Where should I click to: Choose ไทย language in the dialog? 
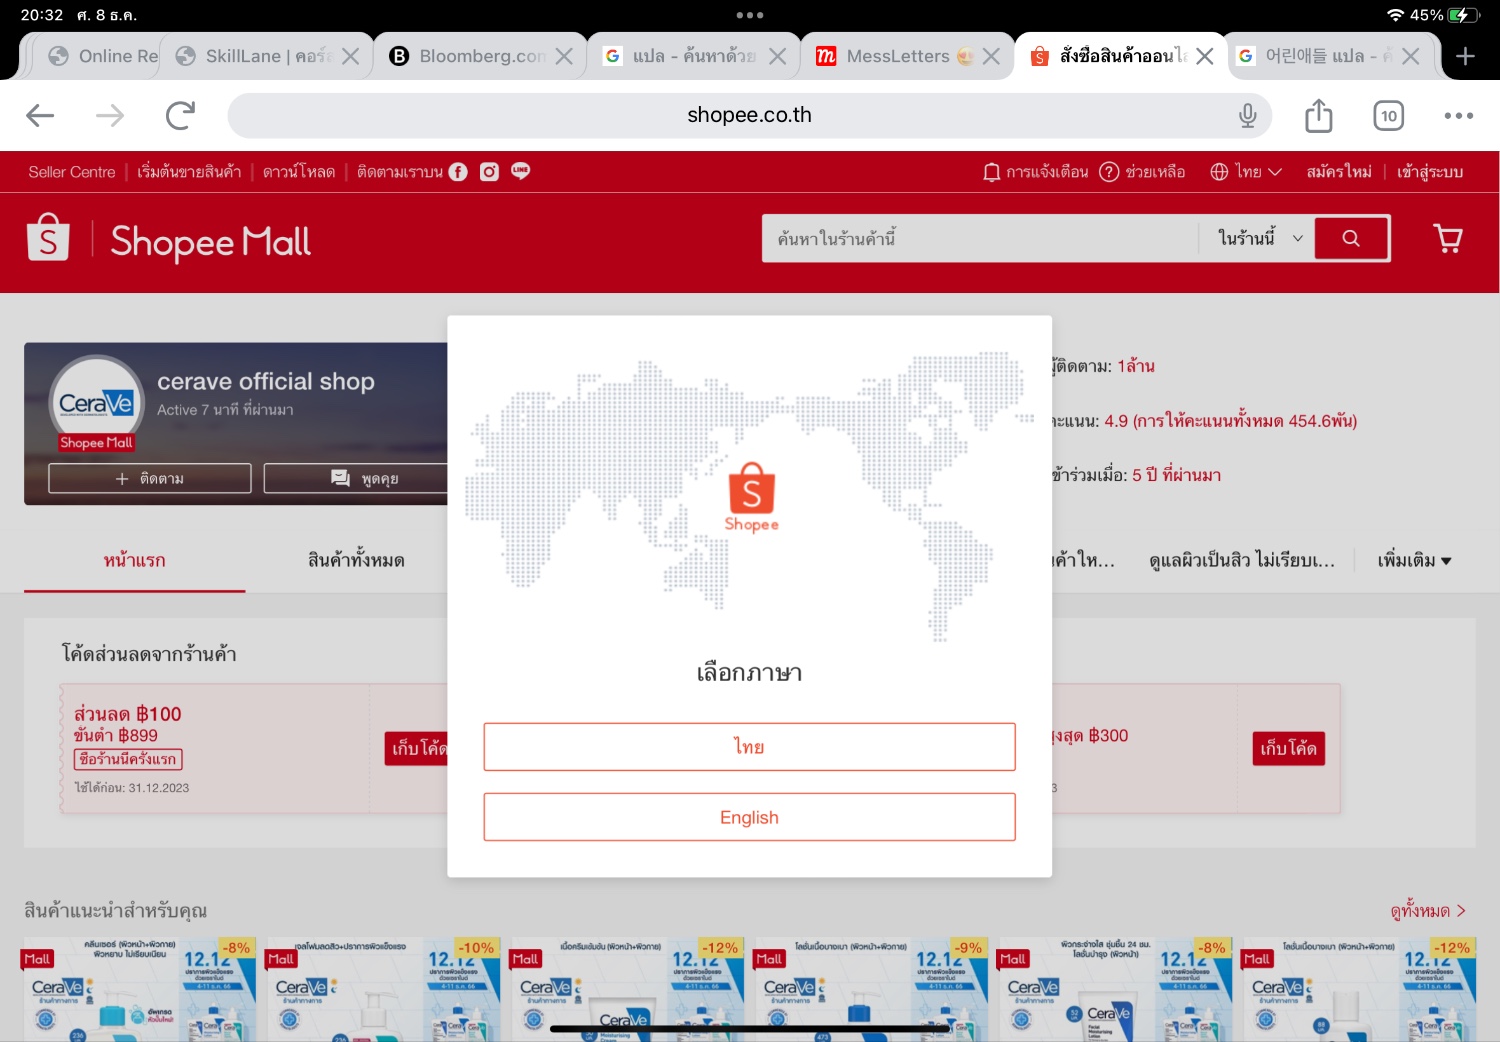[x=749, y=747]
